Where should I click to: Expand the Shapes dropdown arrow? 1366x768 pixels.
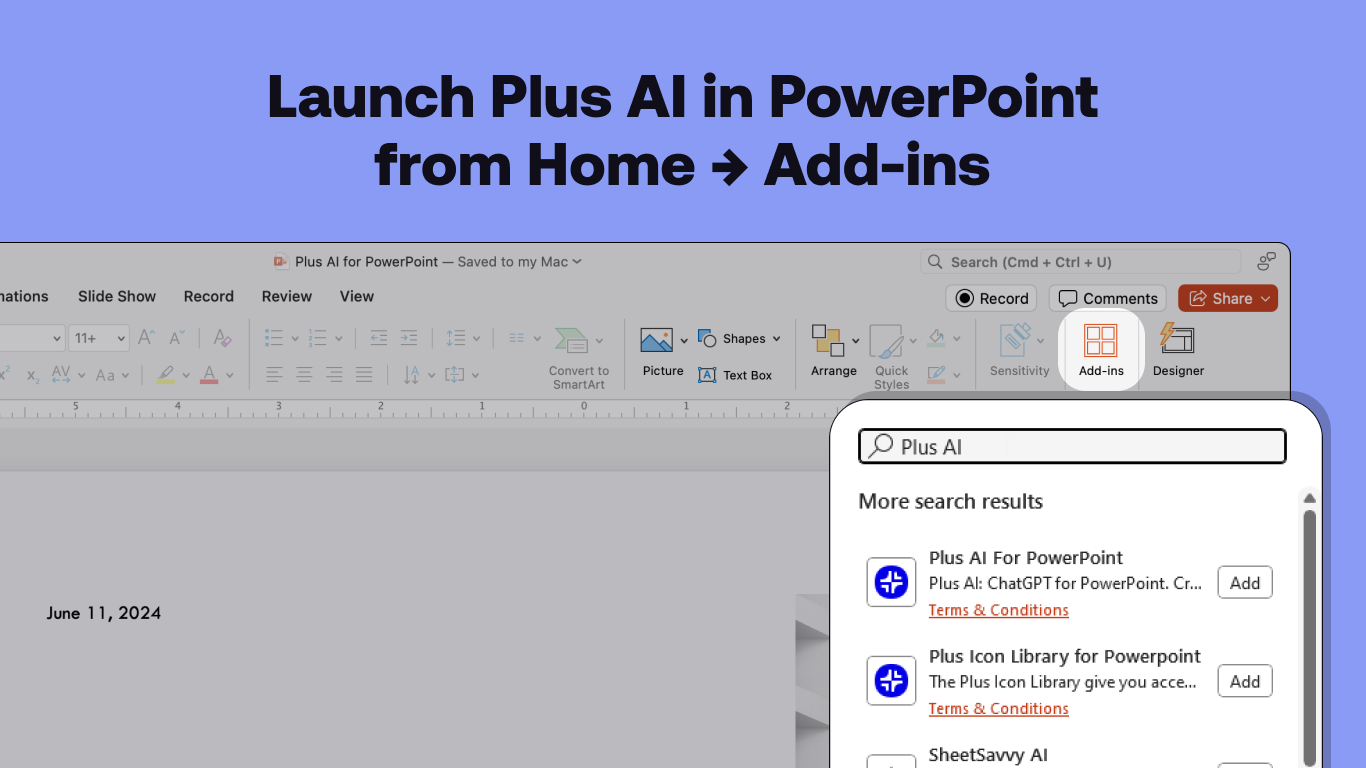pos(777,339)
